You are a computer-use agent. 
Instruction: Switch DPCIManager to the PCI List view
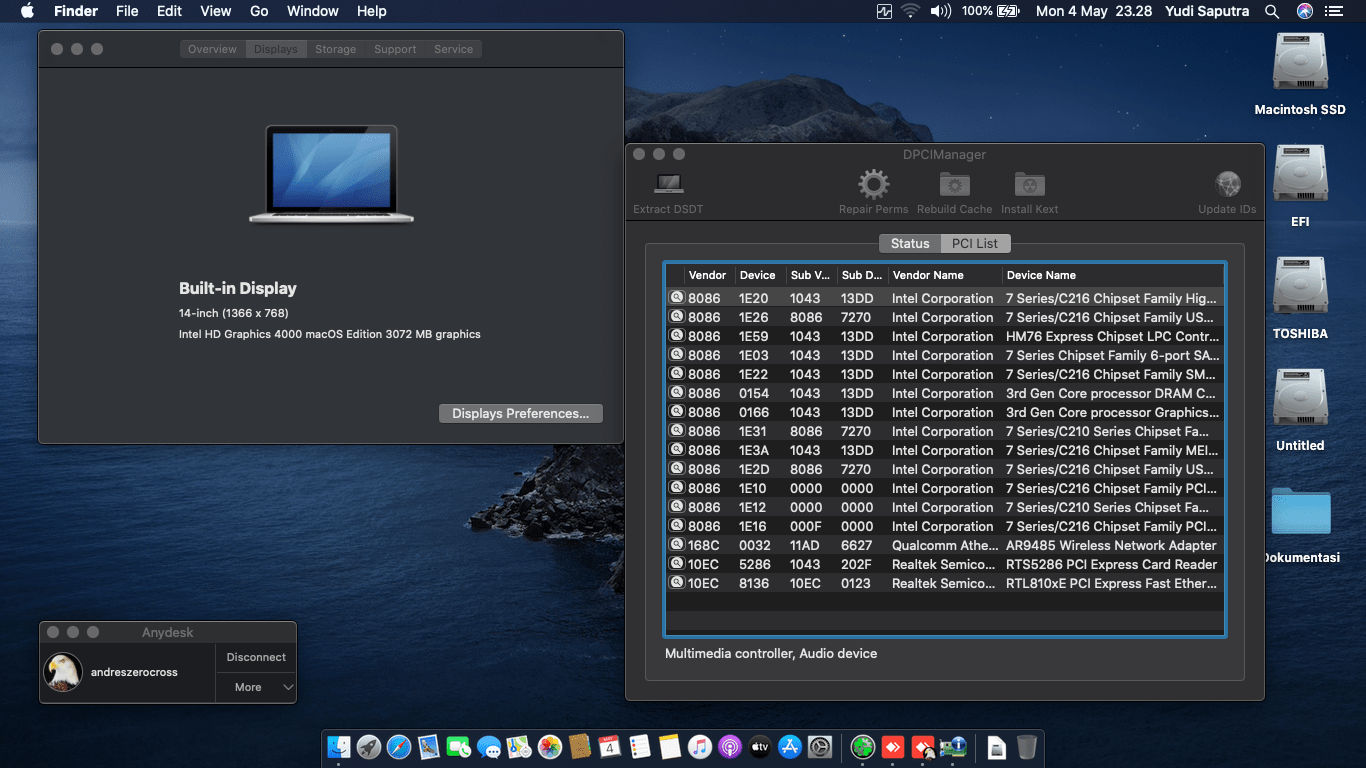point(975,243)
